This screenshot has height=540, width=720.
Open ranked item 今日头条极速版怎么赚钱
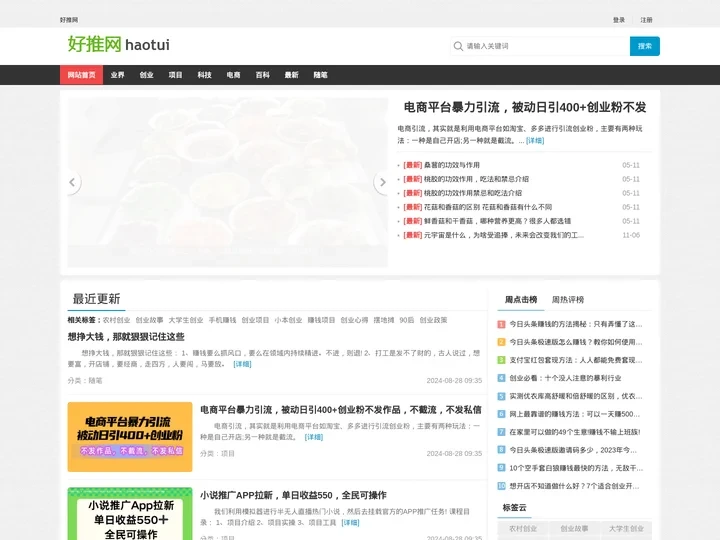576,342
